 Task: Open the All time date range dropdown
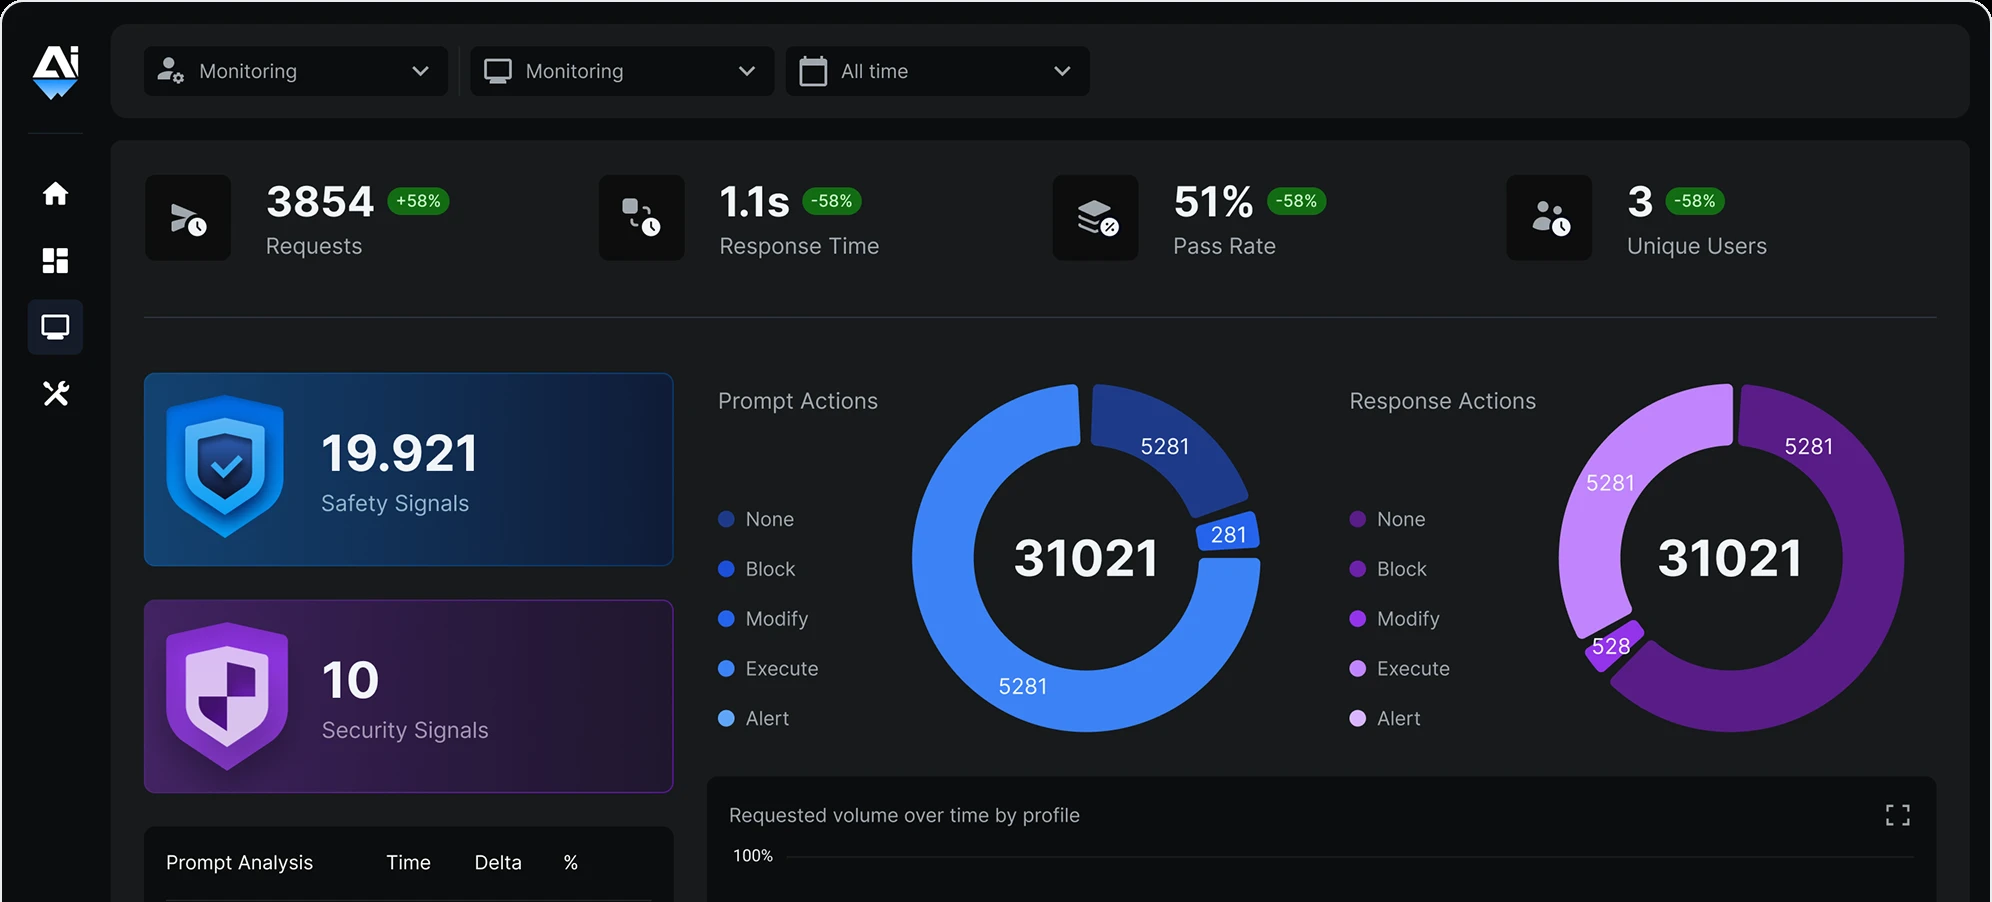coord(937,71)
